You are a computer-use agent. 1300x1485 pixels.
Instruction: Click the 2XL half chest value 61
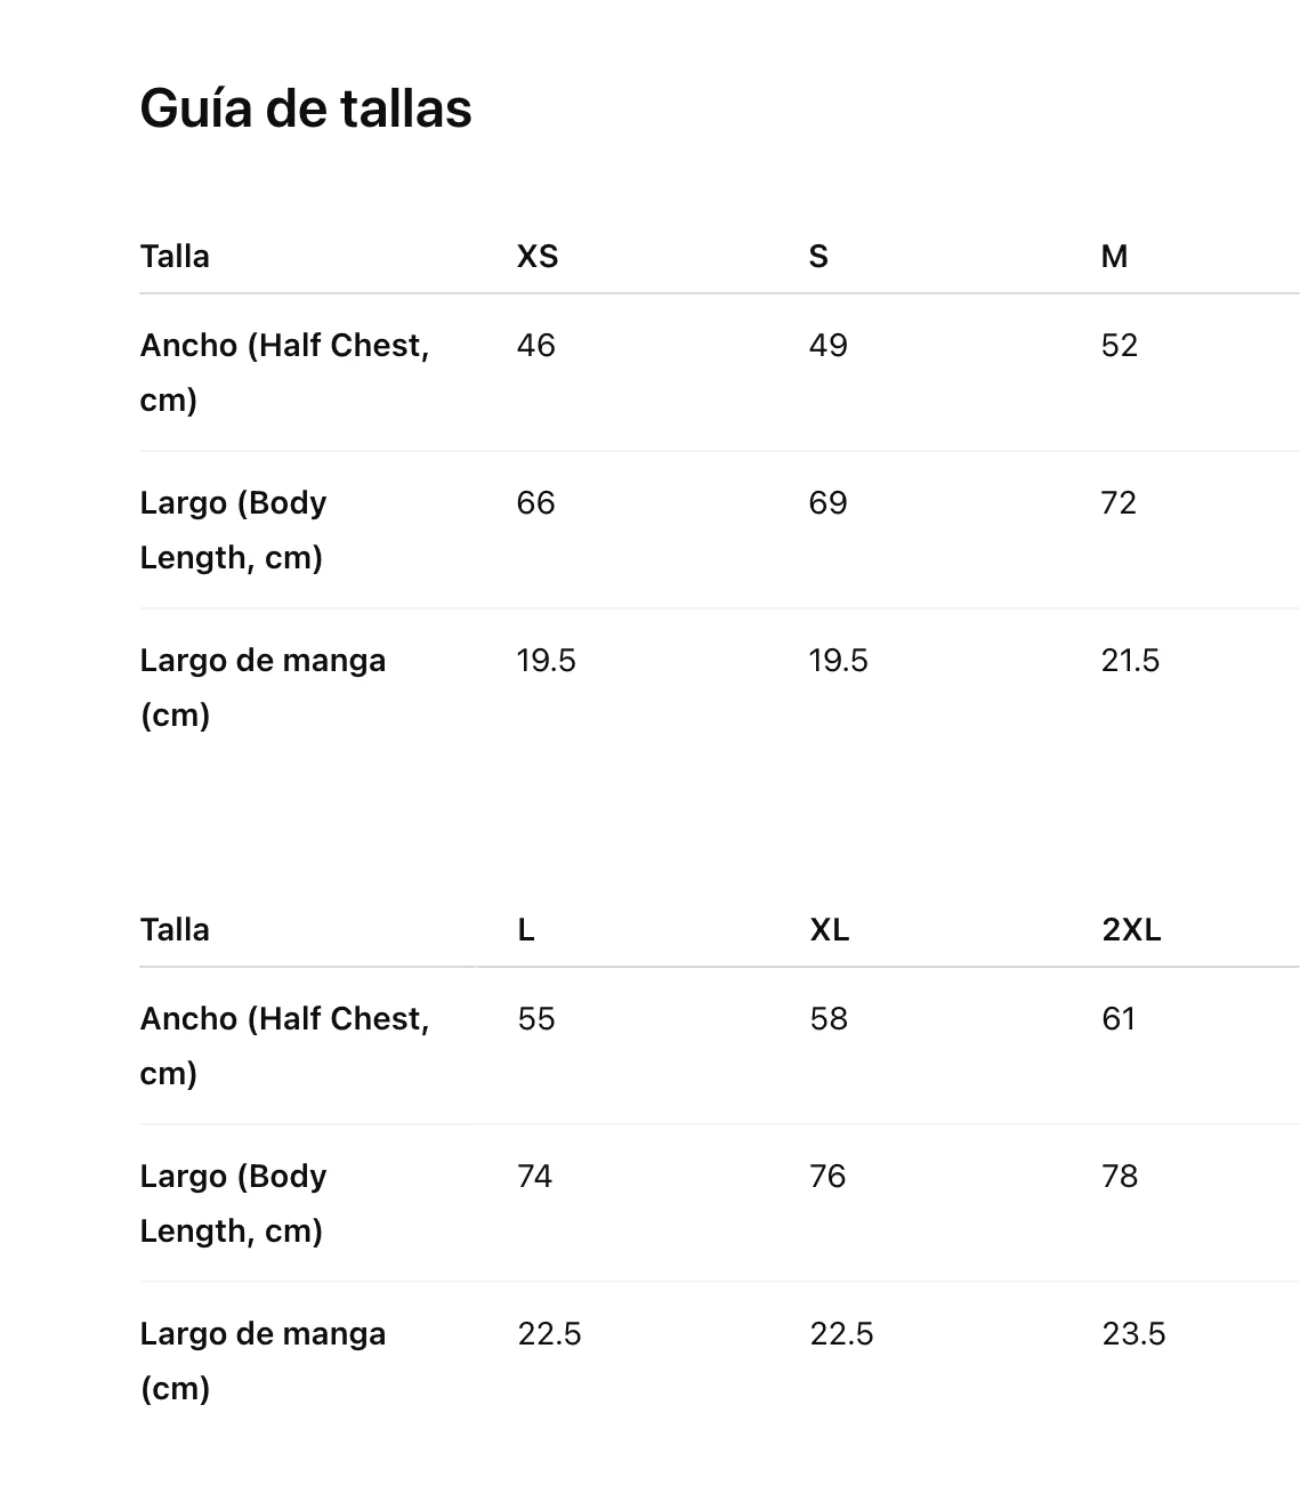(x=1118, y=1018)
